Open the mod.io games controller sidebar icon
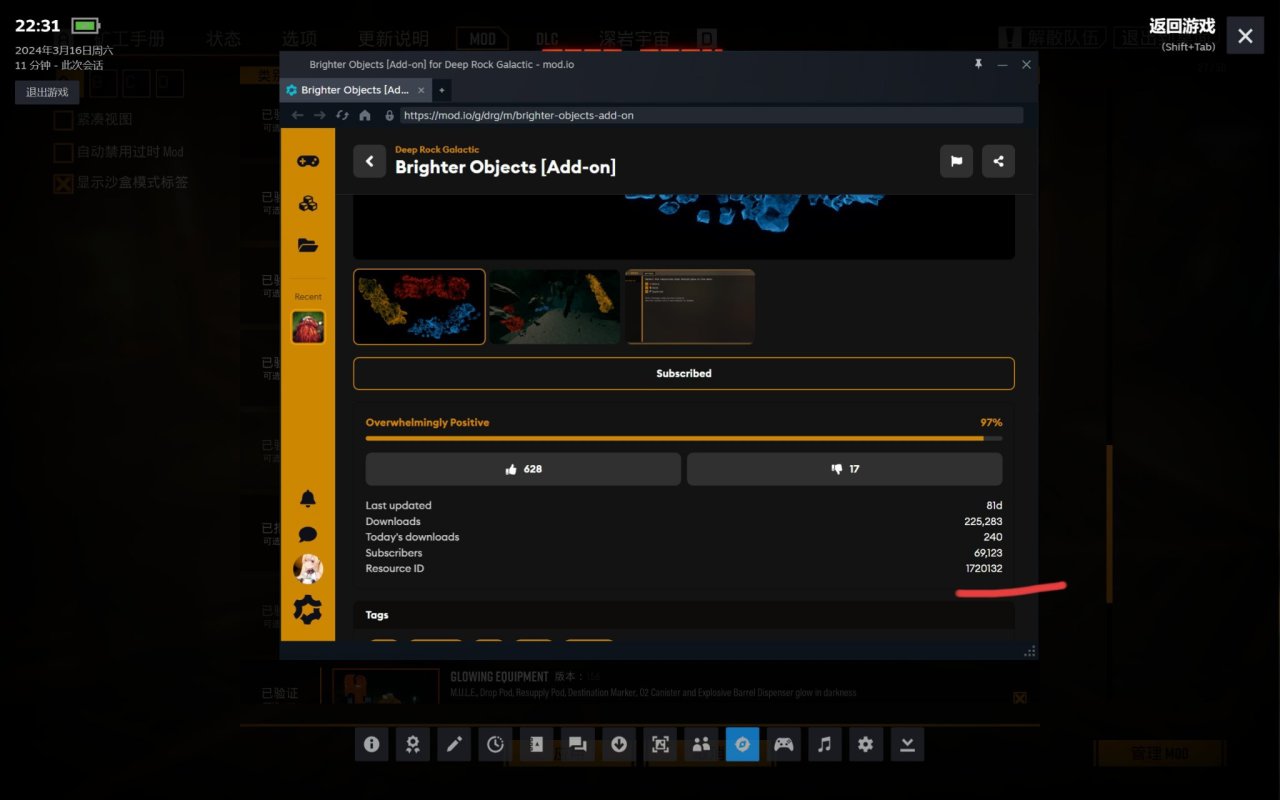 [308, 161]
